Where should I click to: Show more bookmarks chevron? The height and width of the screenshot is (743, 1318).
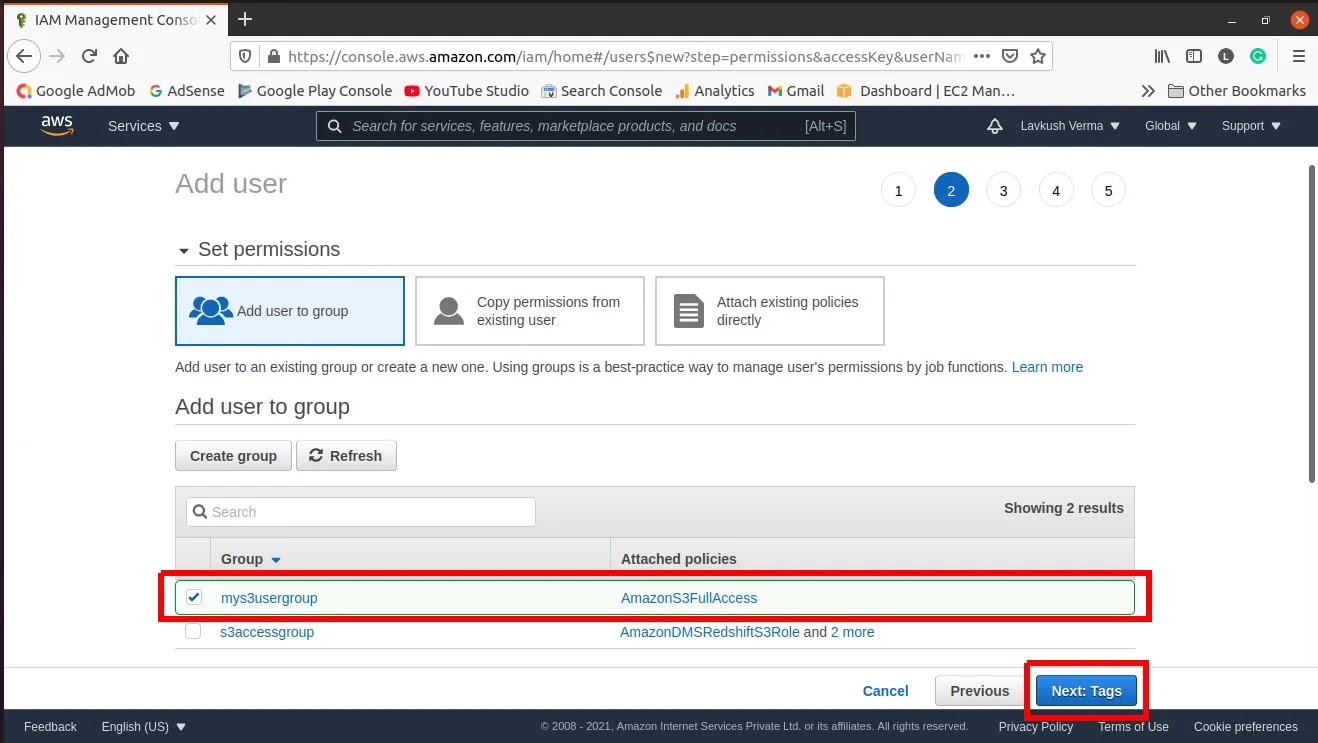(x=1147, y=90)
